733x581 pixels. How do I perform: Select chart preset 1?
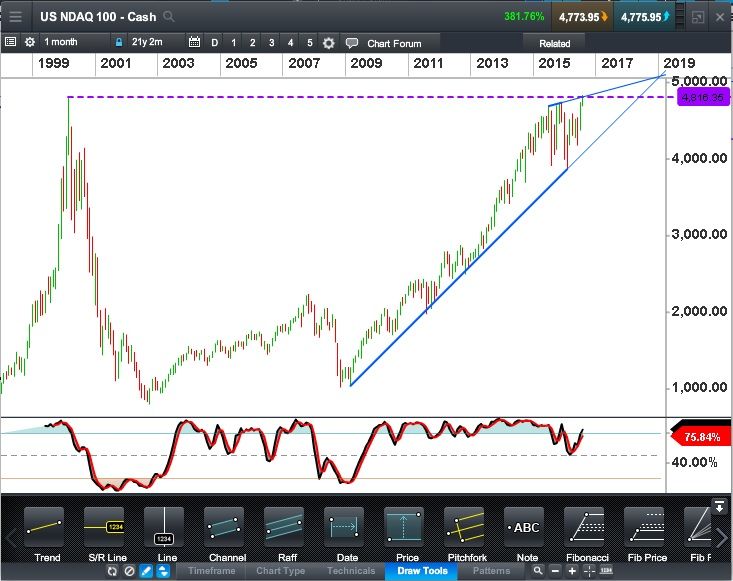point(234,43)
